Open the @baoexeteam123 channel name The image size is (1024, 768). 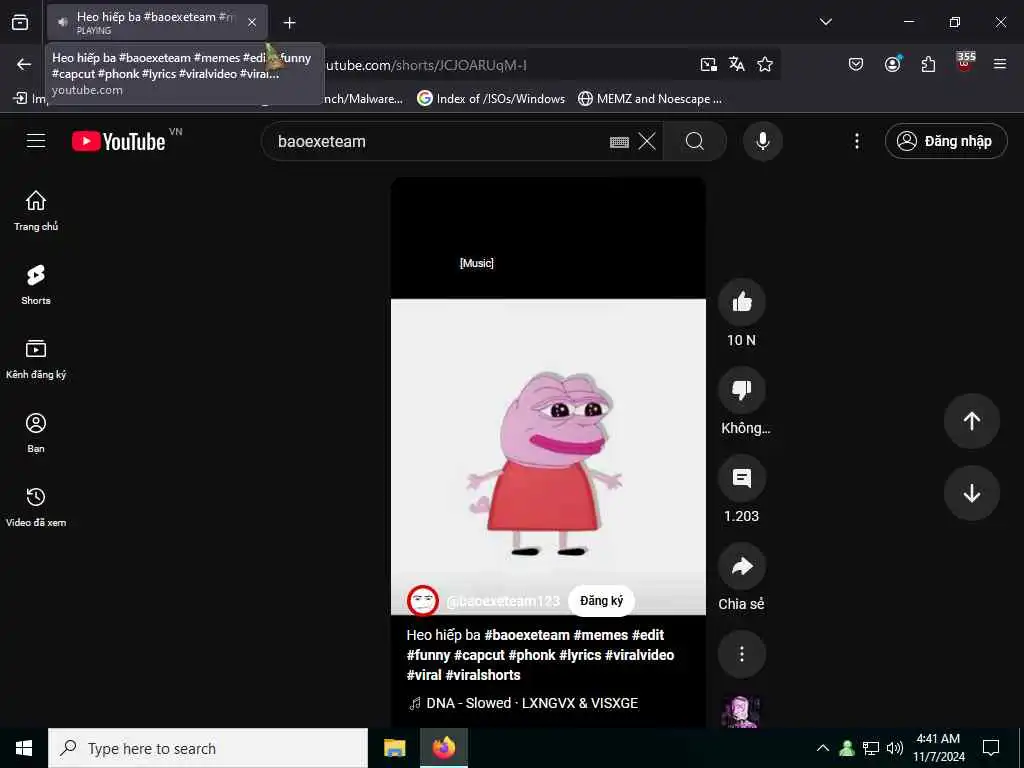pos(503,601)
